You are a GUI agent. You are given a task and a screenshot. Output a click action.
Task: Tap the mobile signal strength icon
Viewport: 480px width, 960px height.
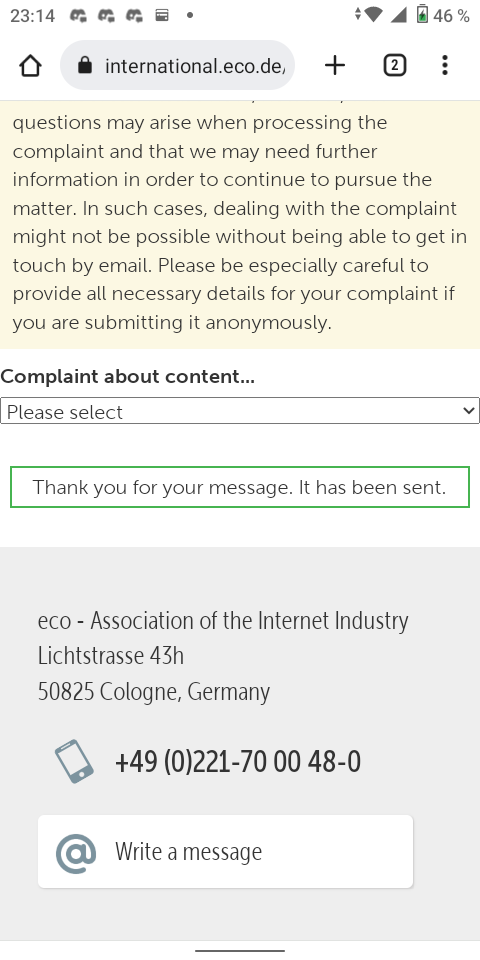coord(399,15)
